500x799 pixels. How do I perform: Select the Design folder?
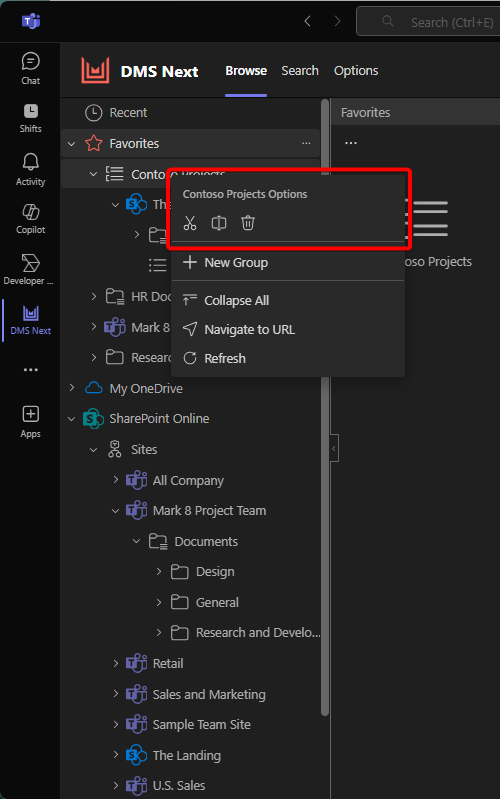coord(215,572)
